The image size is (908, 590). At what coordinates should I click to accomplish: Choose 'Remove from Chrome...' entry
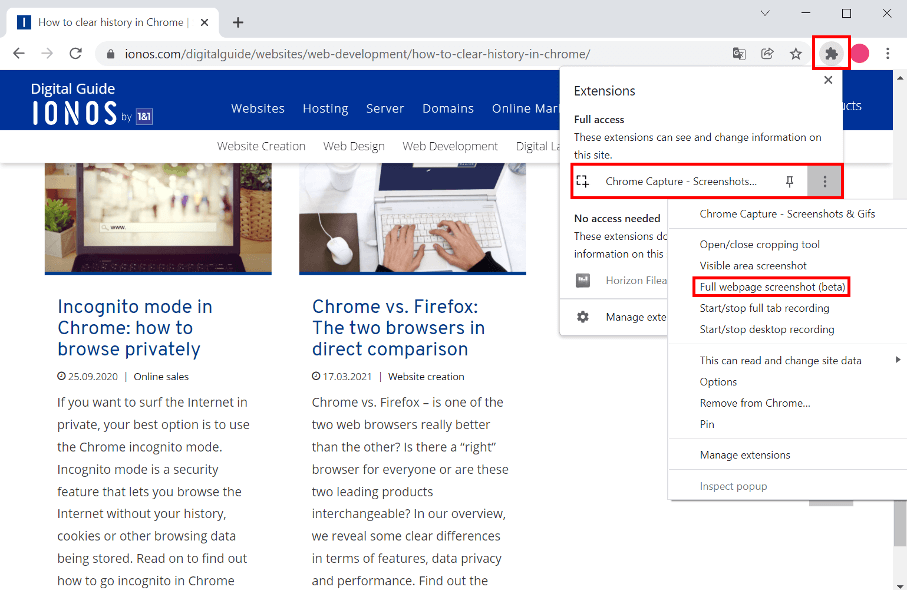click(x=755, y=403)
